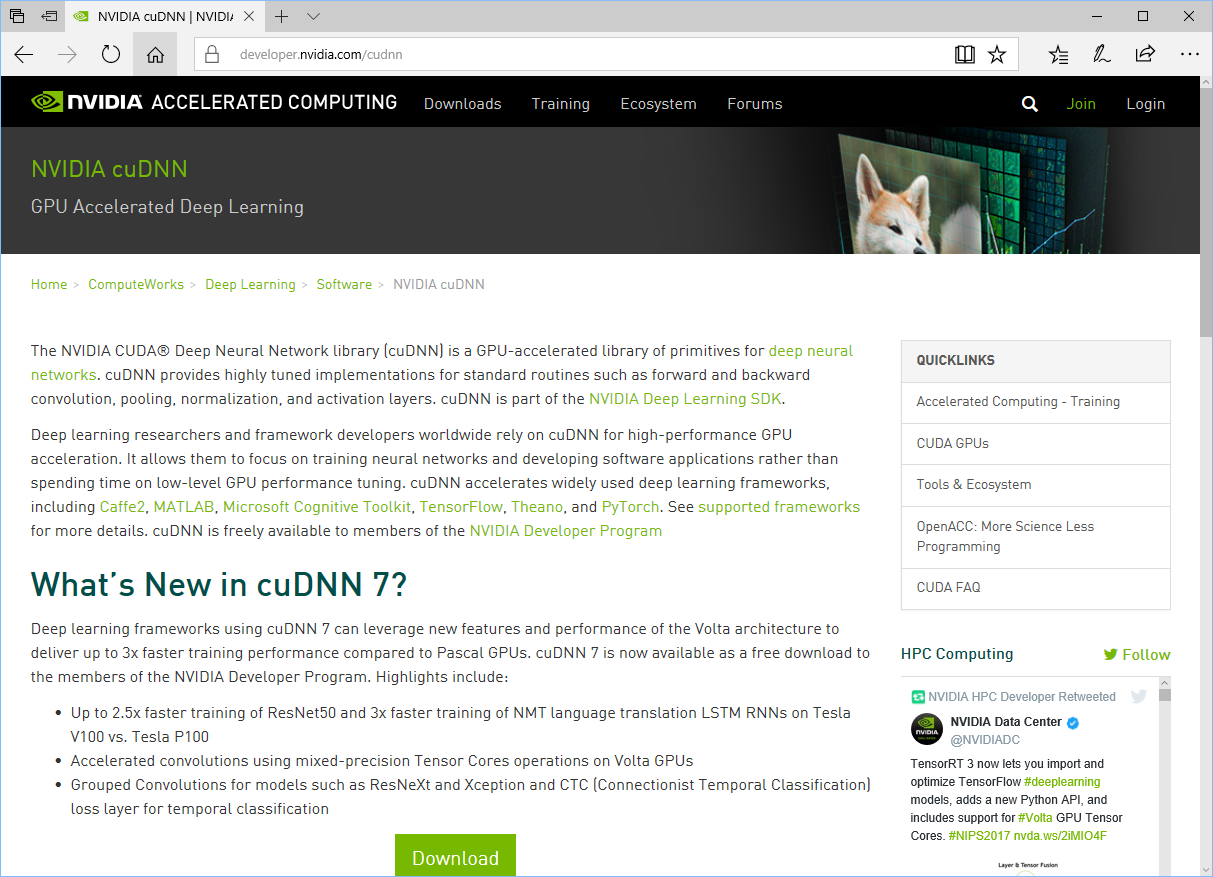Open a new tab with plus

282,17
